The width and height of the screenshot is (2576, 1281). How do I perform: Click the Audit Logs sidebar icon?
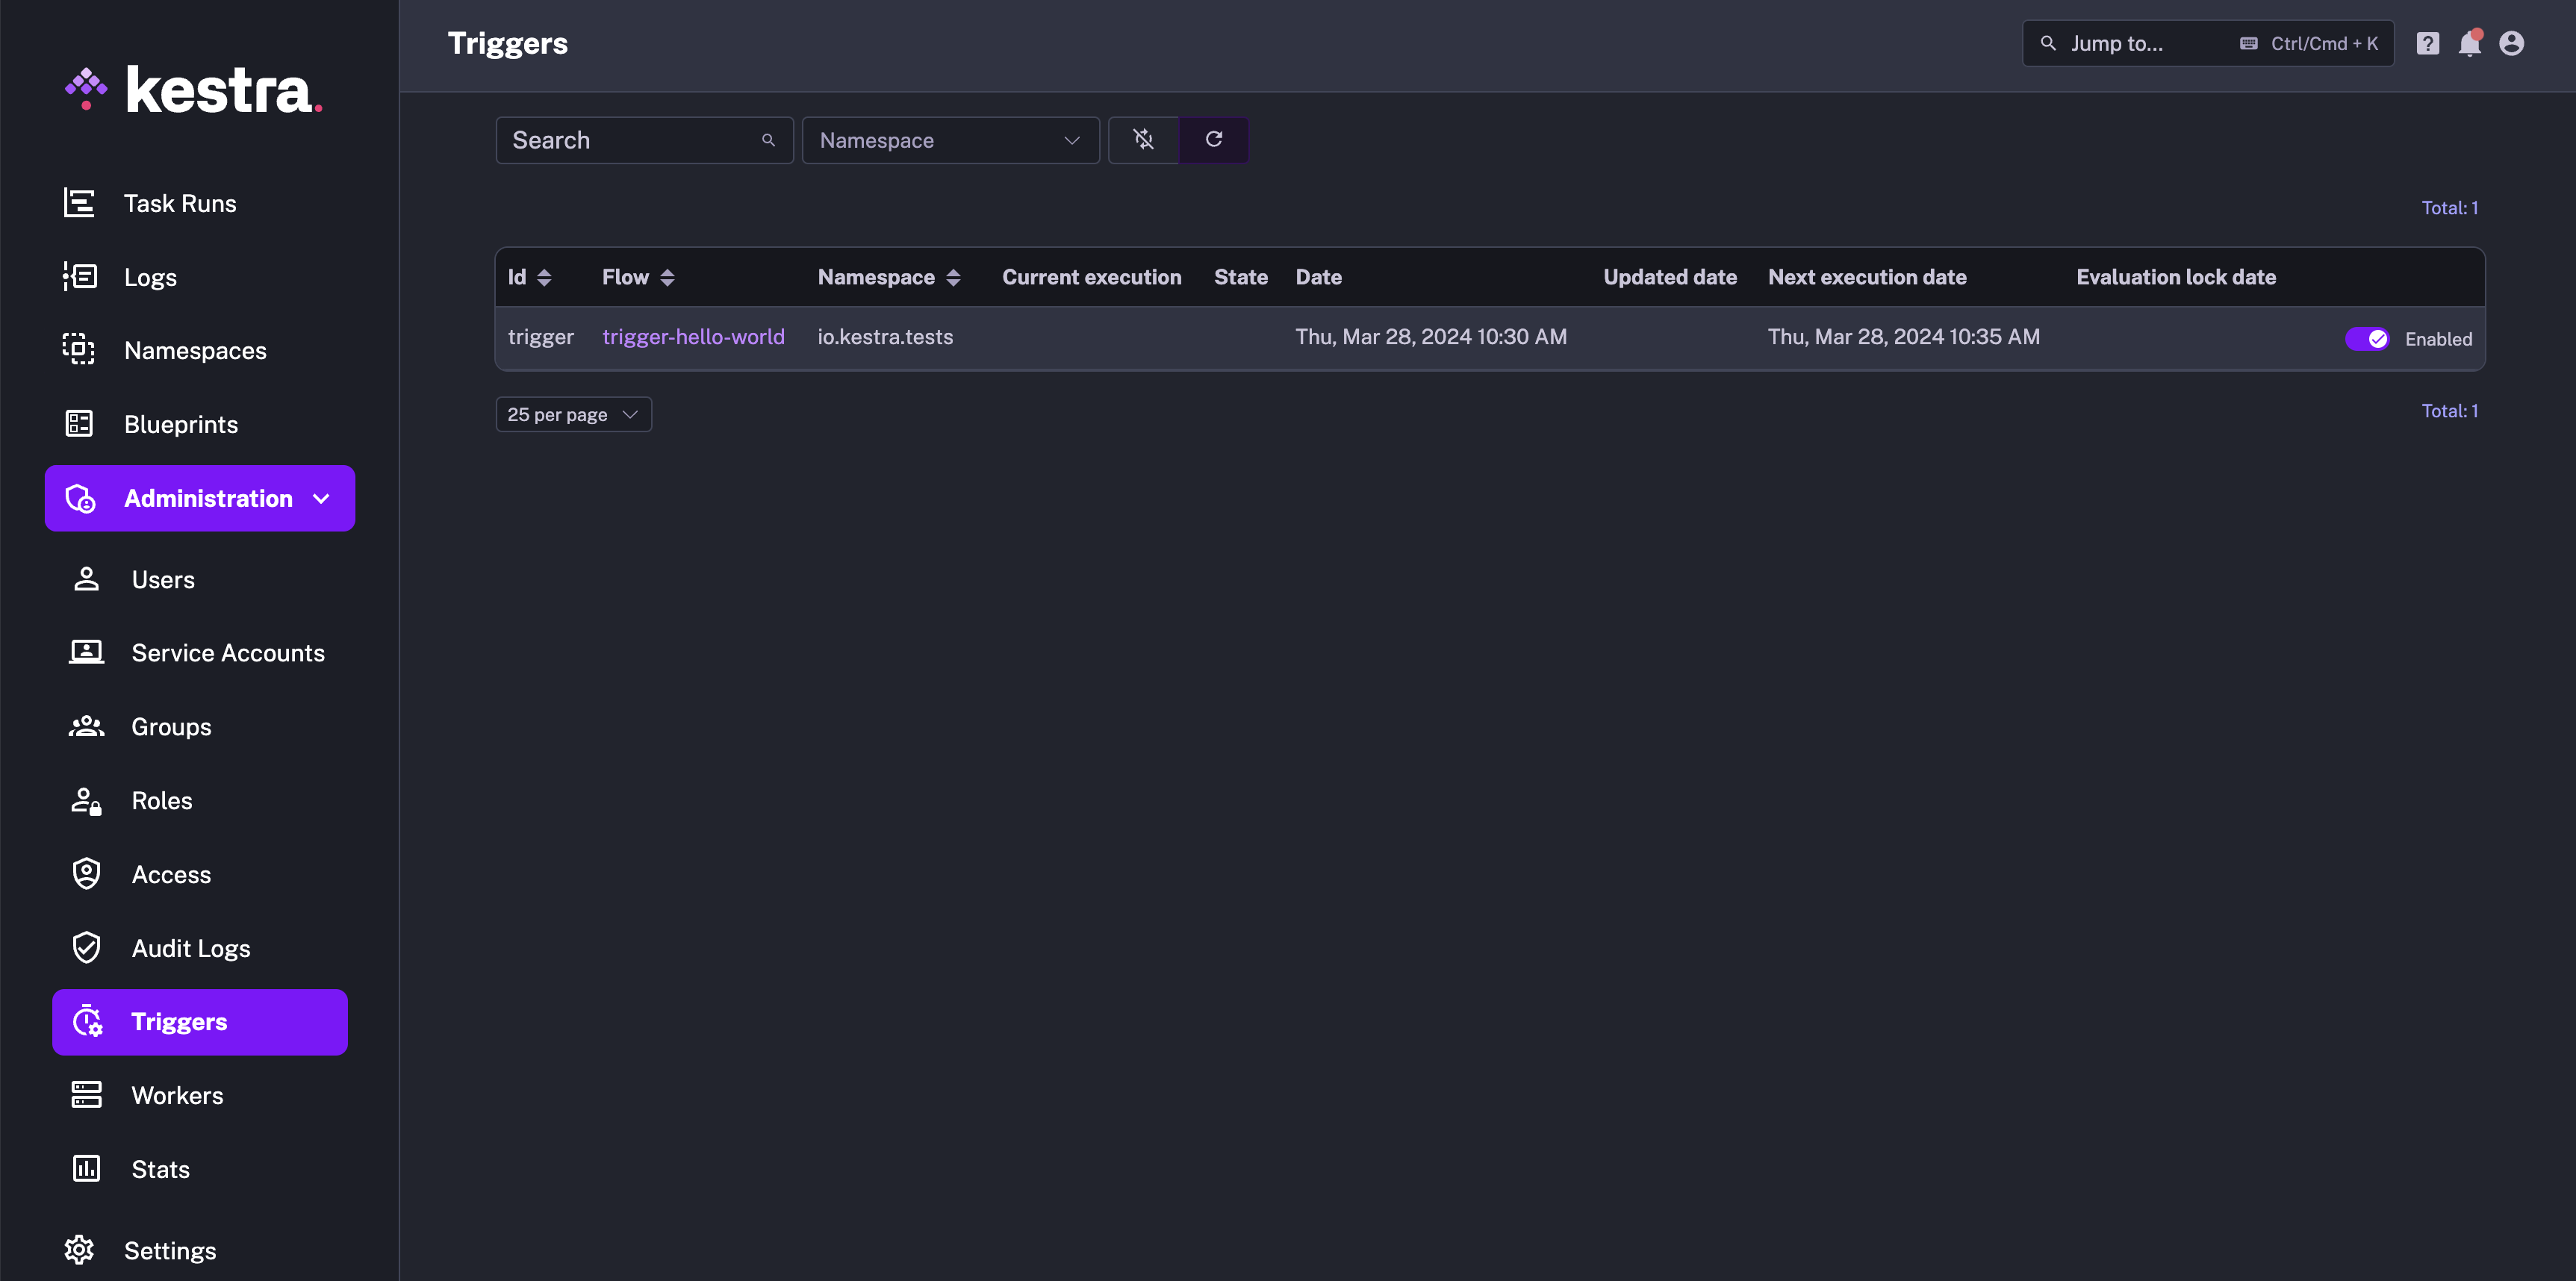pyautogui.click(x=85, y=946)
